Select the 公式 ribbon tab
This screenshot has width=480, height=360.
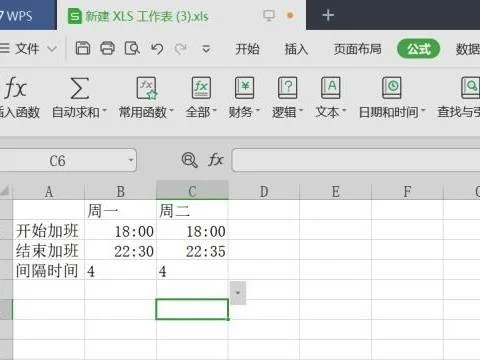click(419, 49)
